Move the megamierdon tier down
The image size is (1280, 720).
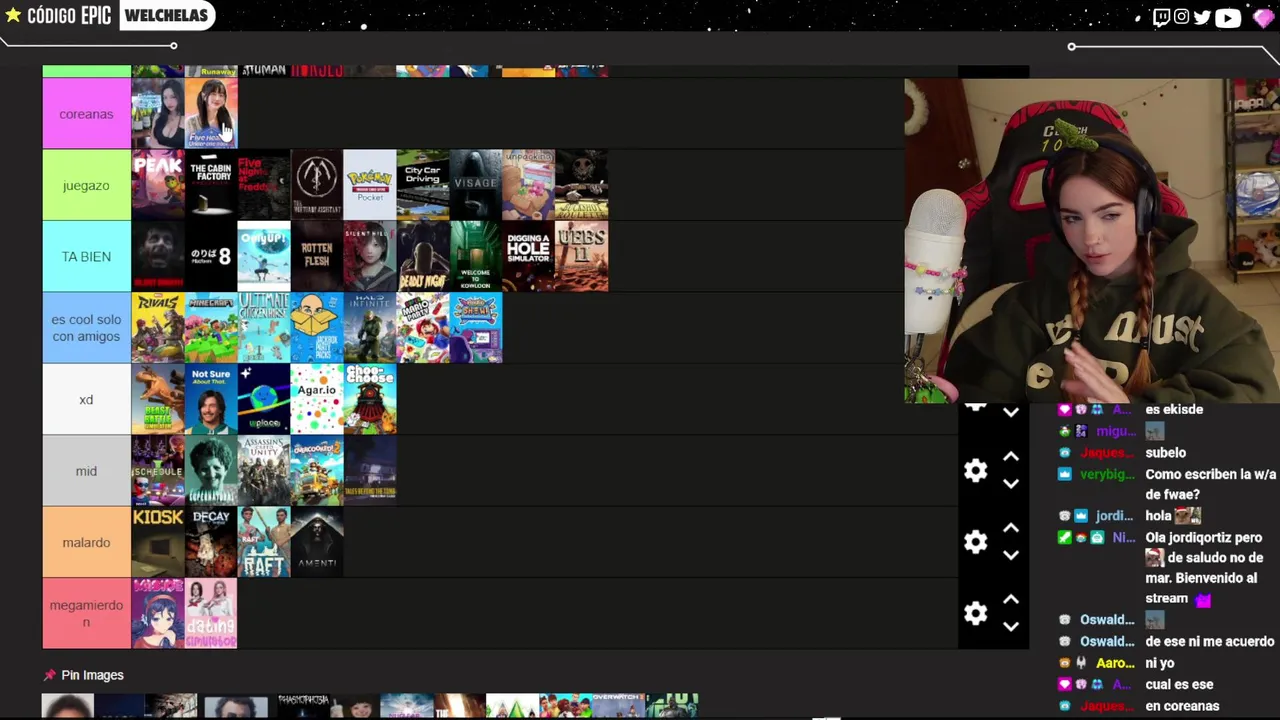tap(1011, 627)
